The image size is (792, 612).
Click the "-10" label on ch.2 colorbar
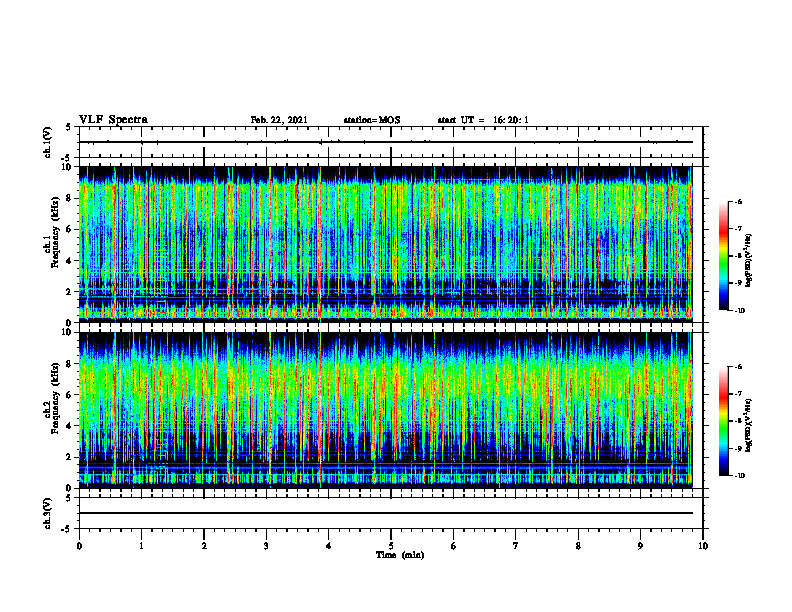(739, 476)
